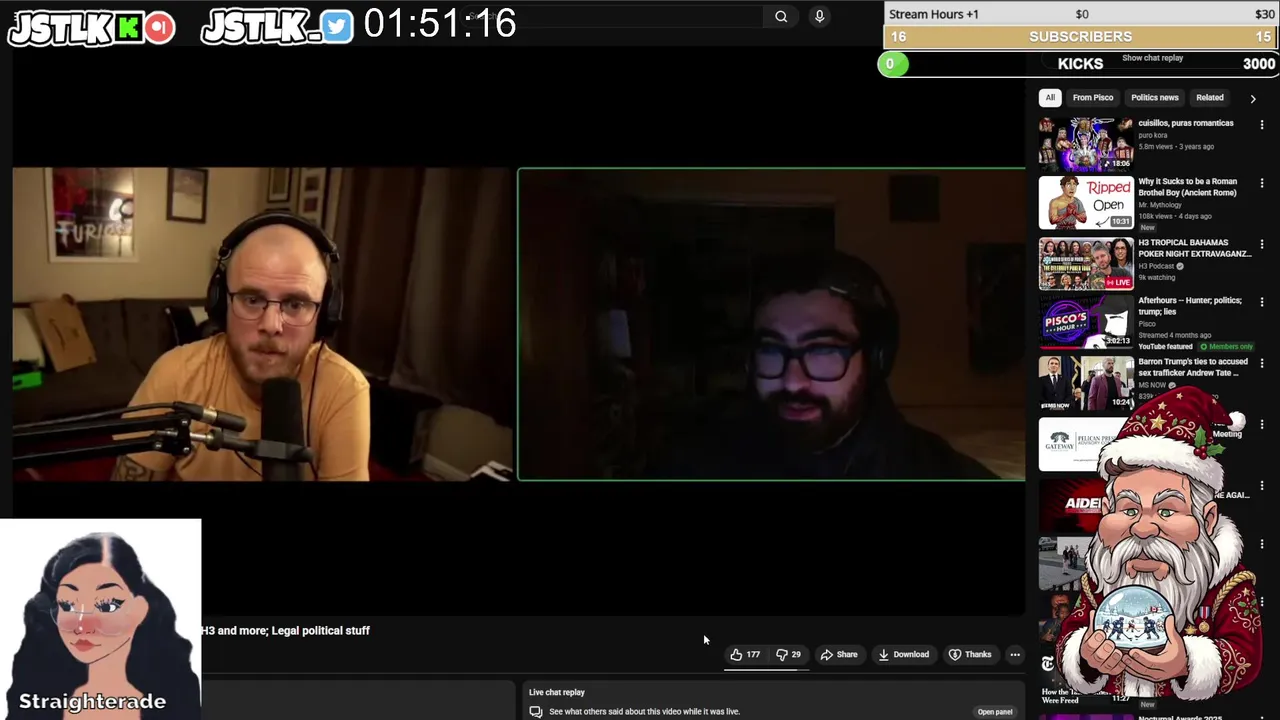Select the Politics news filter chip
The height and width of the screenshot is (720, 1280).
pyautogui.click(x=1155, y=98)
